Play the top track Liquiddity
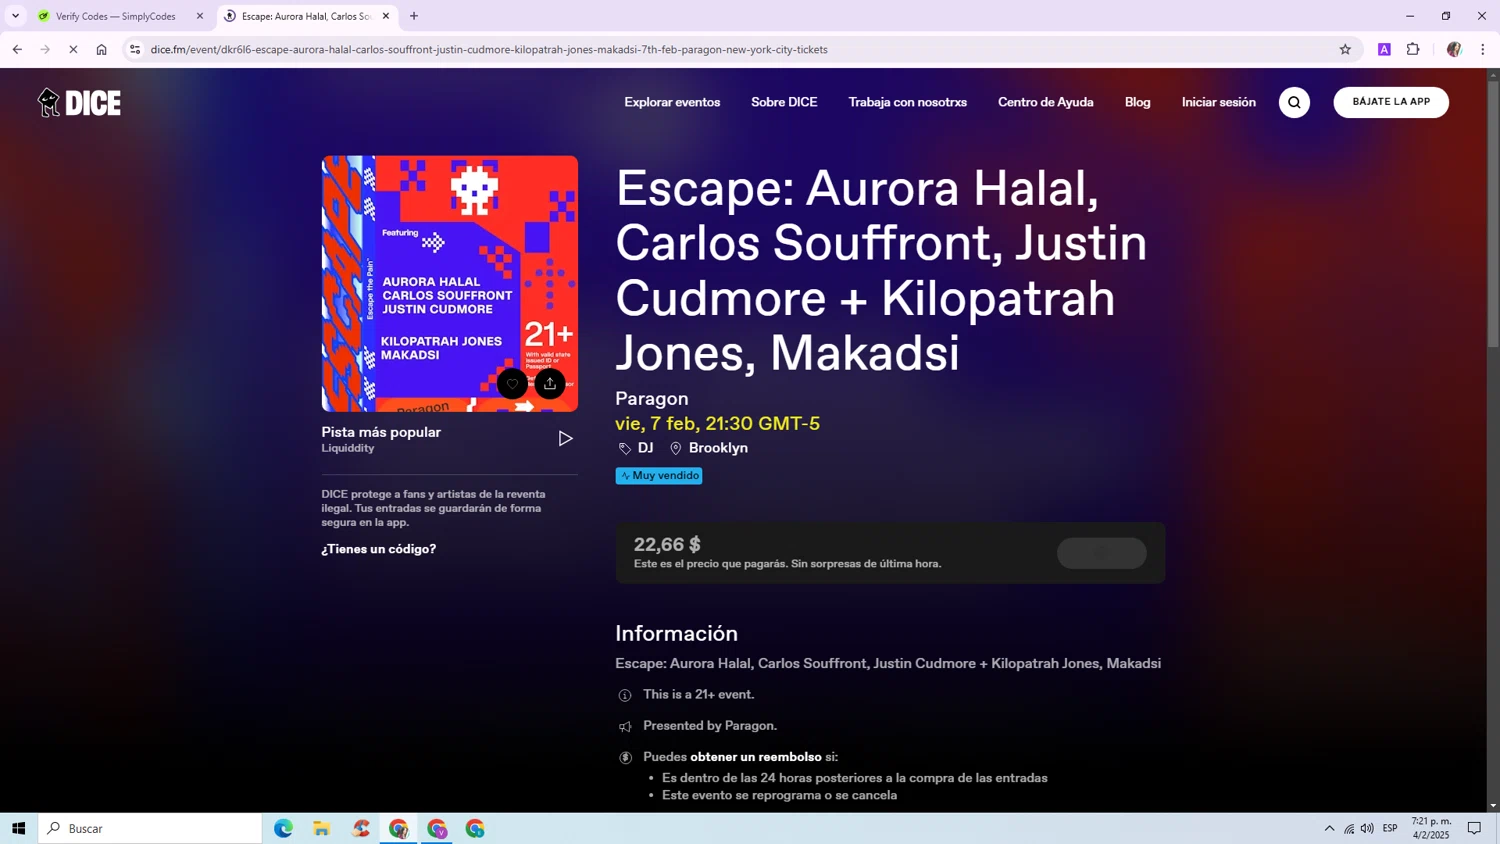This screenshot has width=1500, height=844. pos(565,438)
